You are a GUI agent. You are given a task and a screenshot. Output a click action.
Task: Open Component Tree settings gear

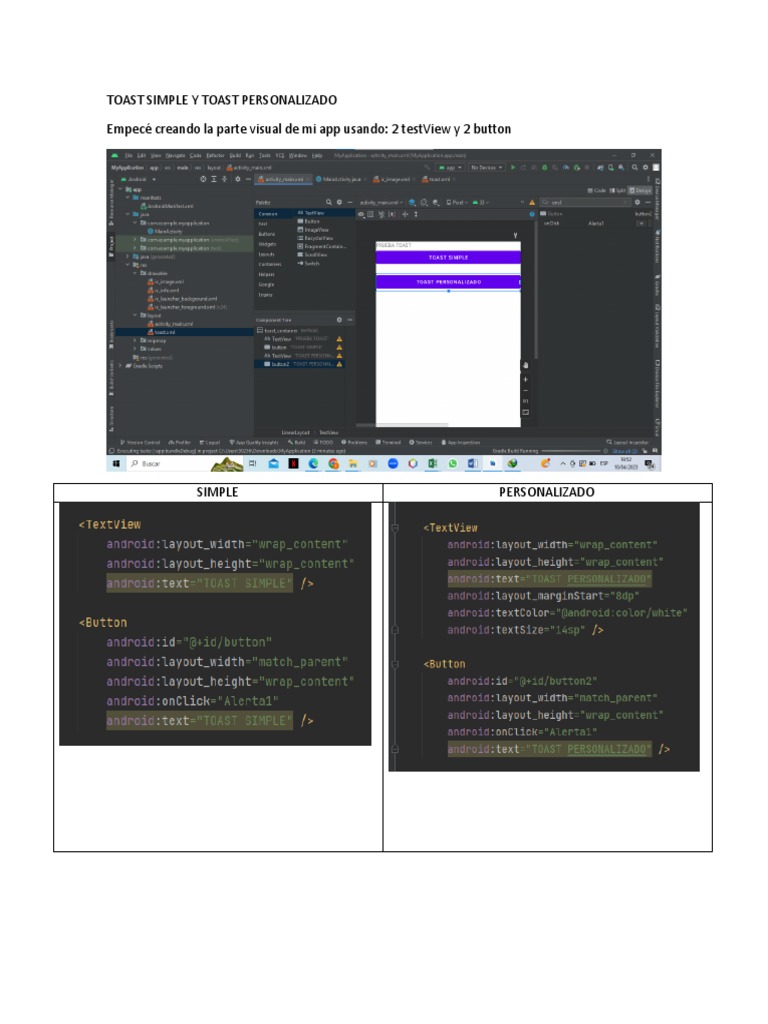pos(339,320)
